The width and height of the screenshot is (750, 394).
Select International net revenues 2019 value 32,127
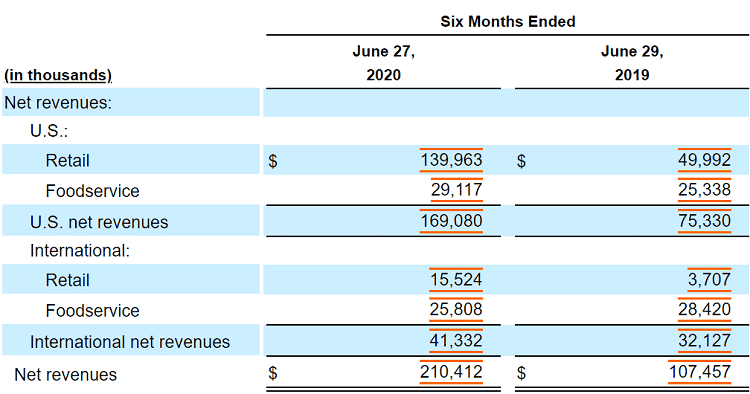[704, 340]
